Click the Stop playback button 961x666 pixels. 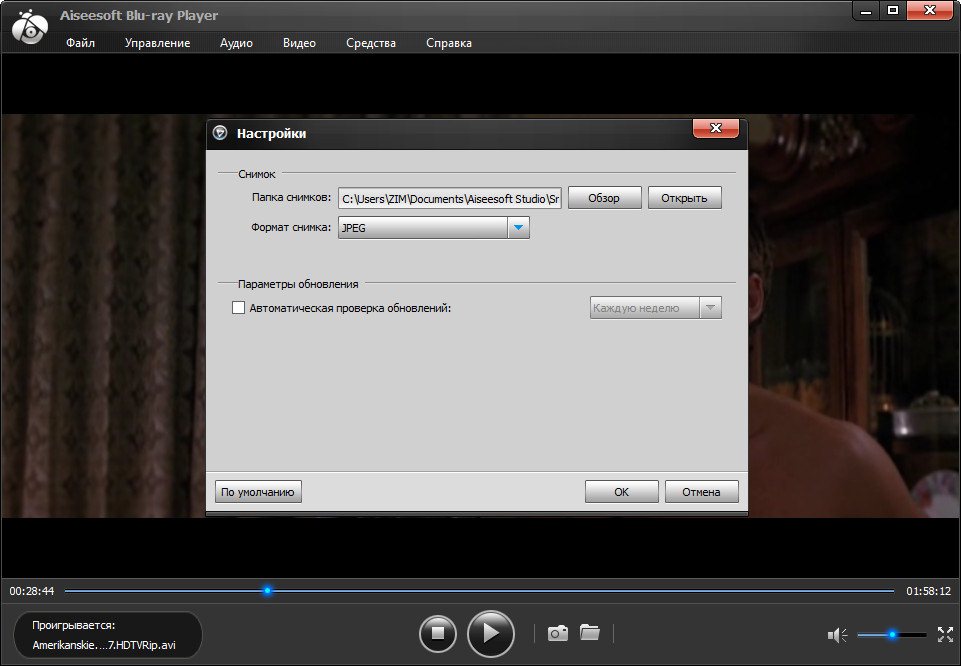coord(438,633)
